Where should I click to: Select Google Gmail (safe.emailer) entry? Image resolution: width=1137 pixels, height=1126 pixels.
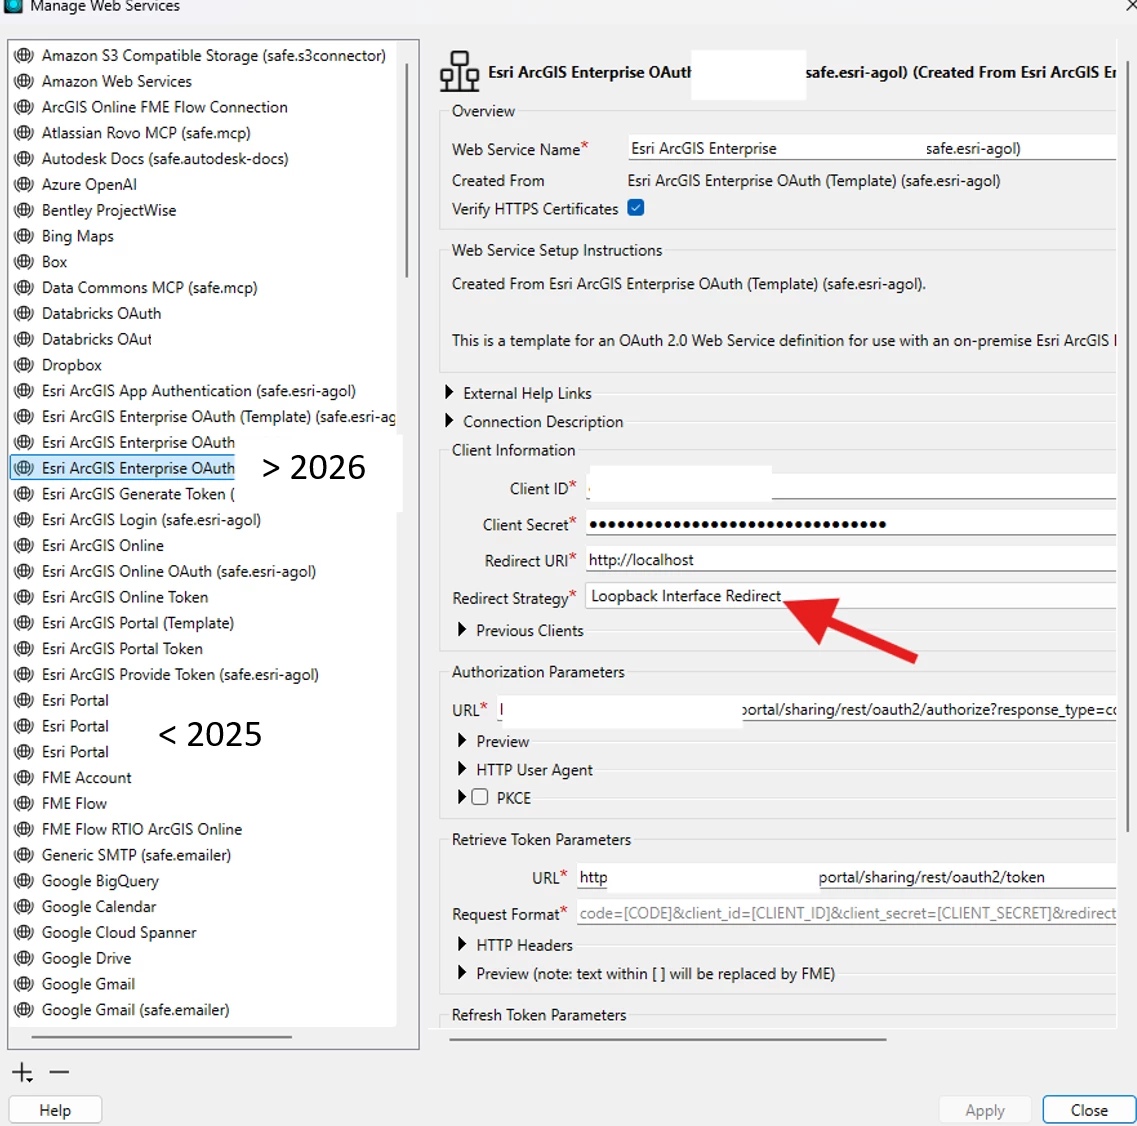pyautogui.click(x=135, y=1009)
